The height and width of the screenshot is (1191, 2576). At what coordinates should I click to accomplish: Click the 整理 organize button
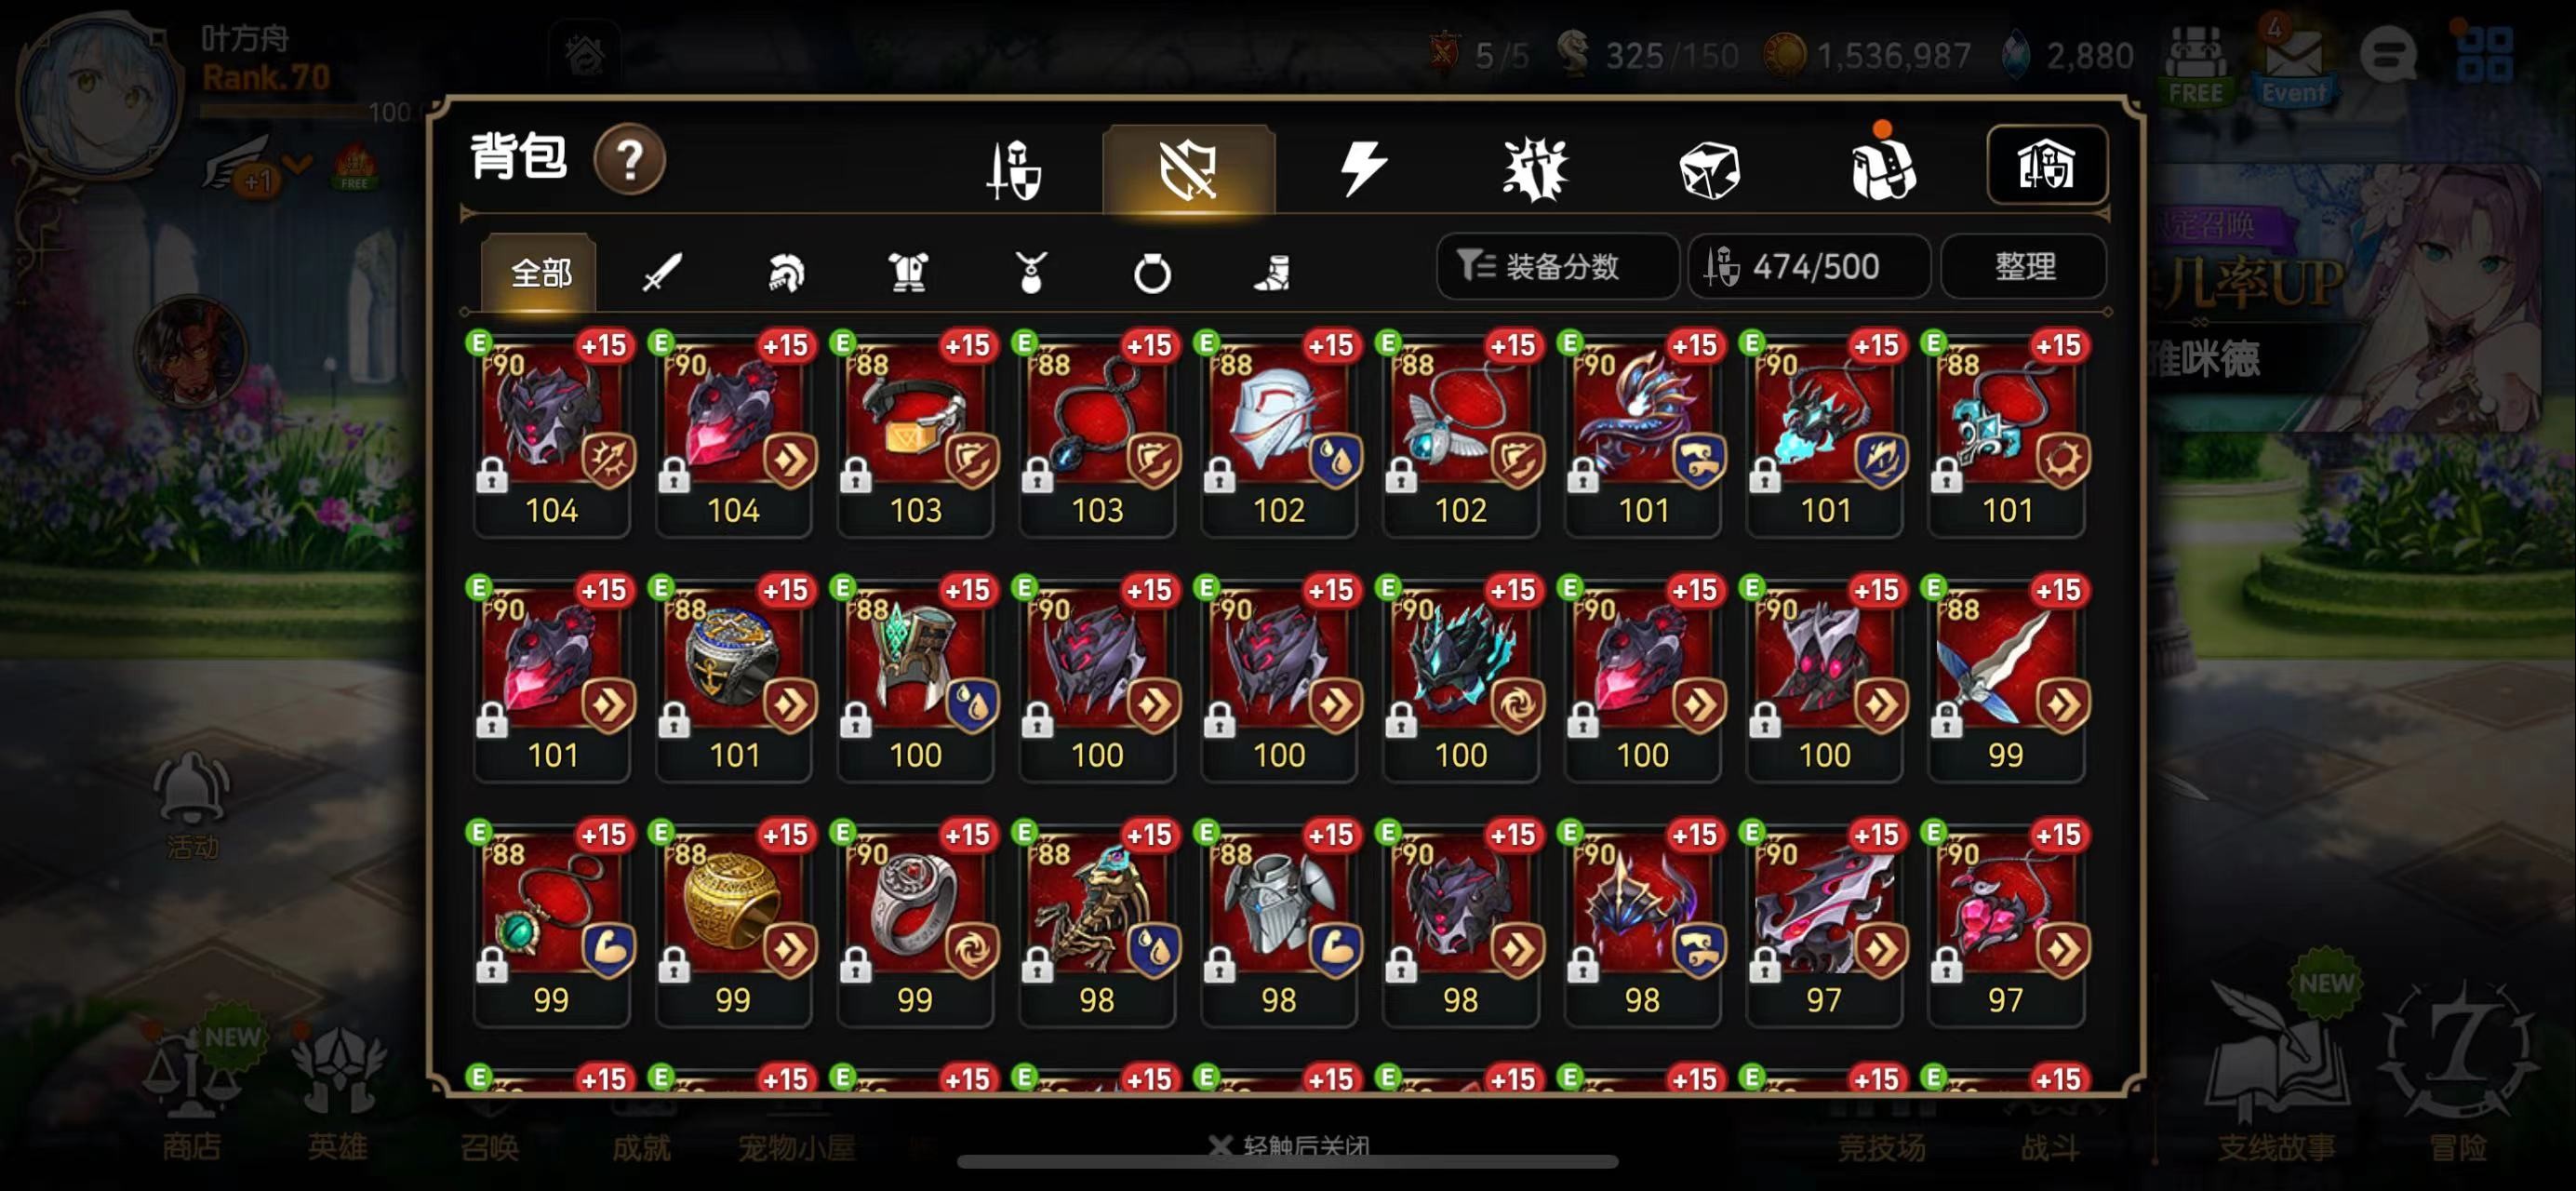tap(2024, 267)
